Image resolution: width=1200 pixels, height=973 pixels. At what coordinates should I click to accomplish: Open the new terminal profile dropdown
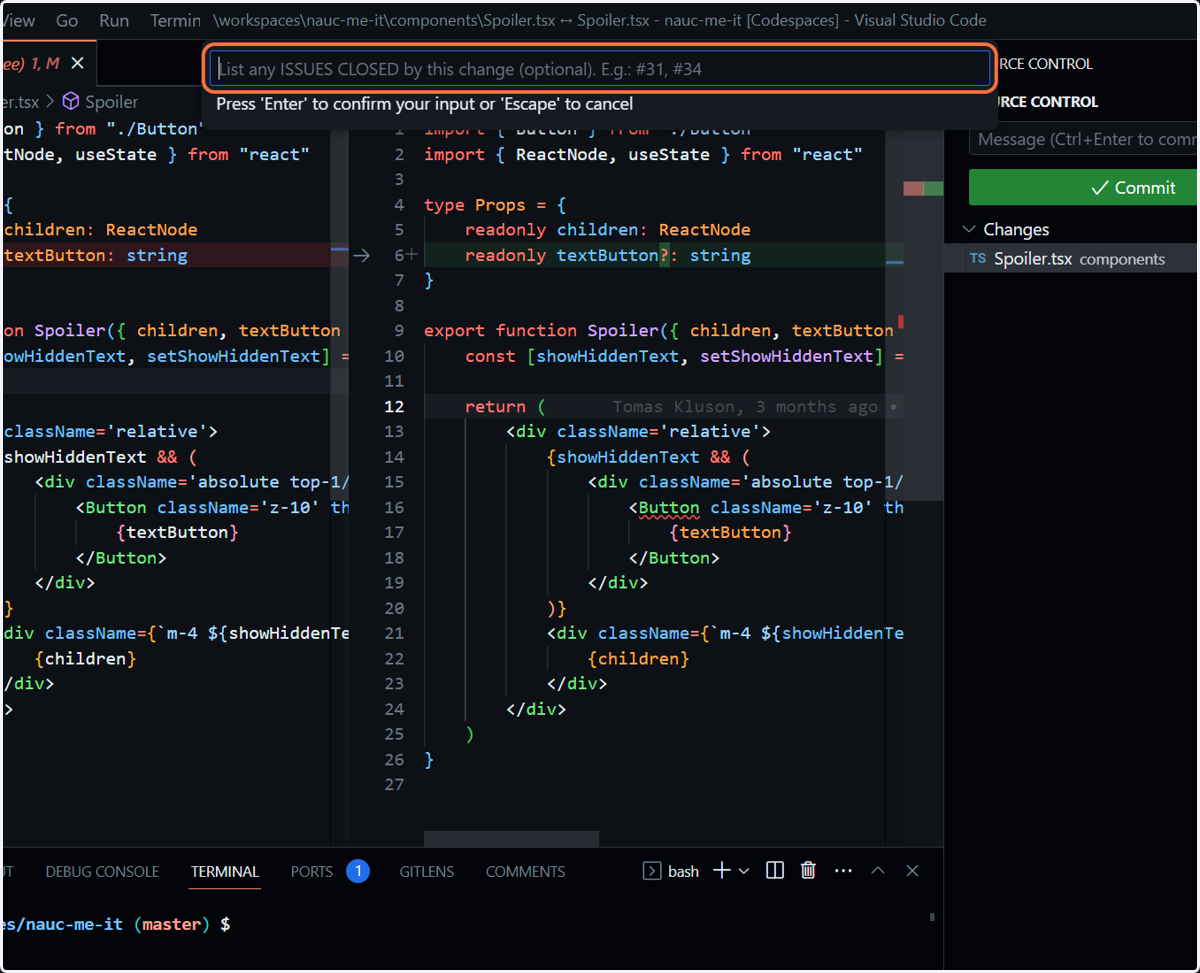tap(744, 871)
